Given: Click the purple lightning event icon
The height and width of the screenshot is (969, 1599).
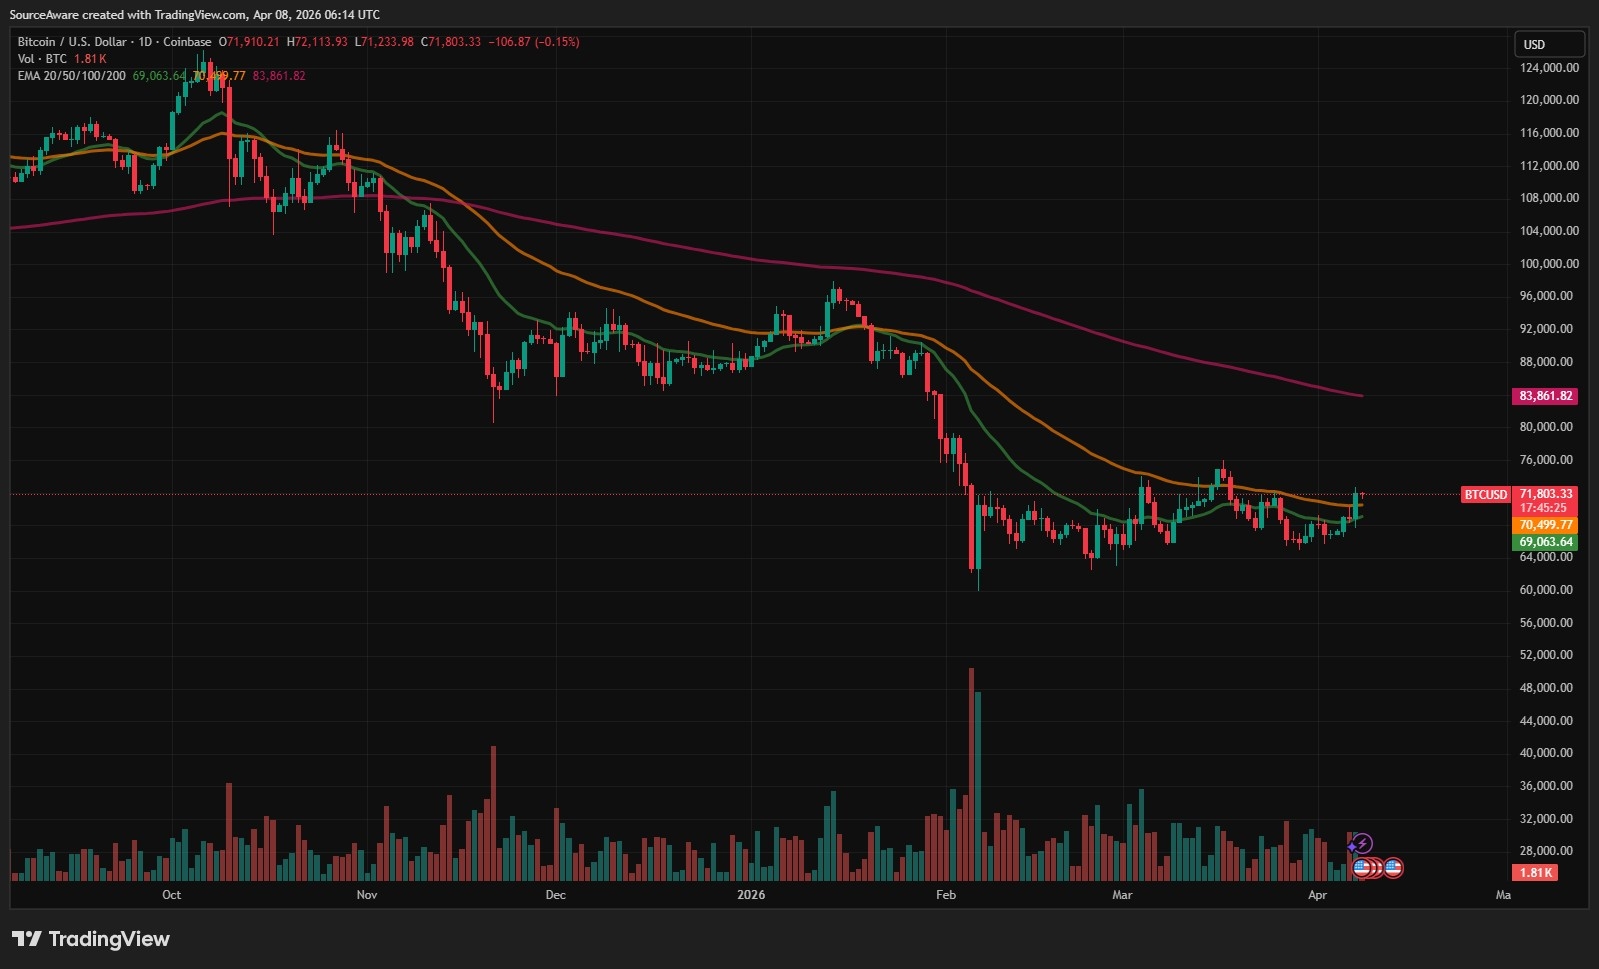Looking at the screenshot, I should coord(1362,844).
